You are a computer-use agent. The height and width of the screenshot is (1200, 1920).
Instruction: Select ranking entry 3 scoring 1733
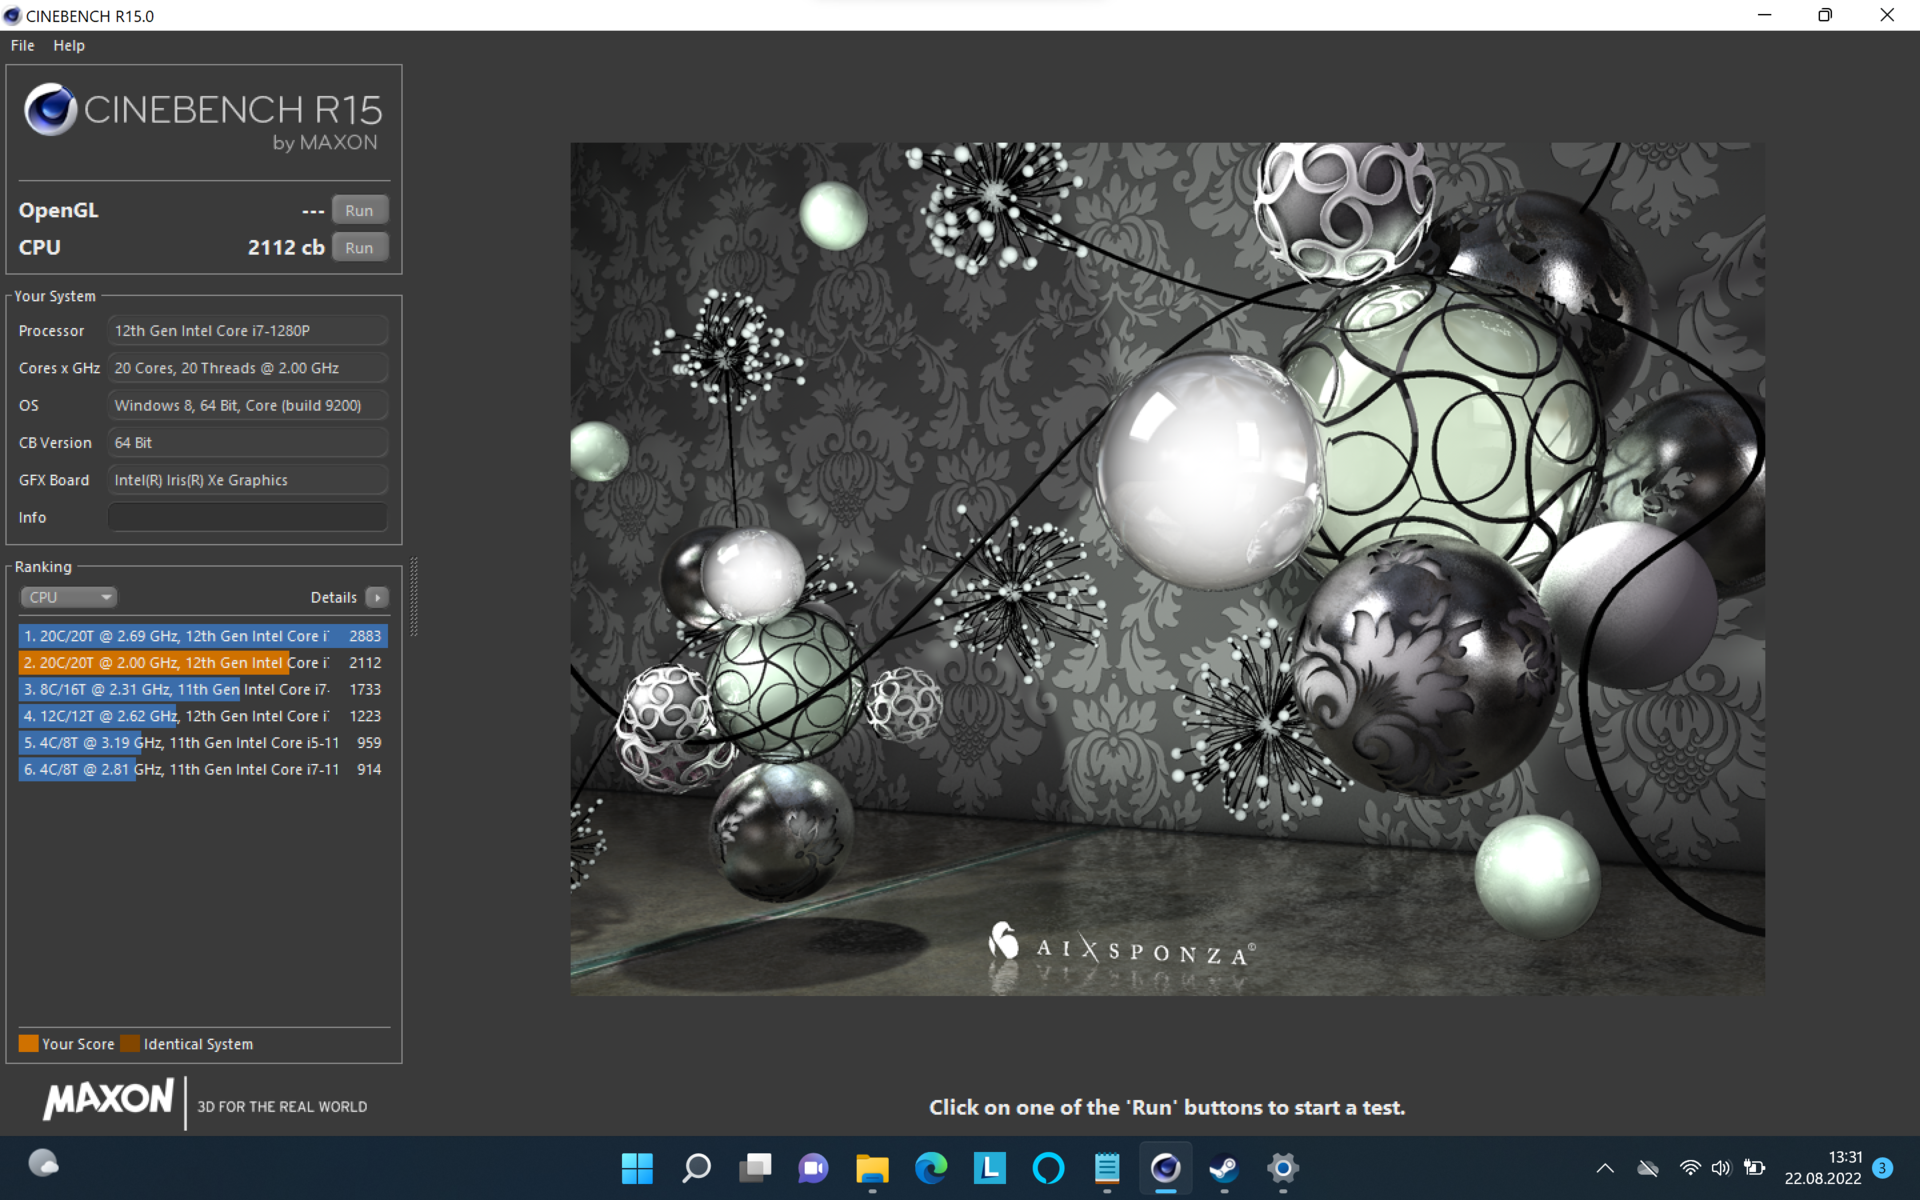click(x=203, y=689)
